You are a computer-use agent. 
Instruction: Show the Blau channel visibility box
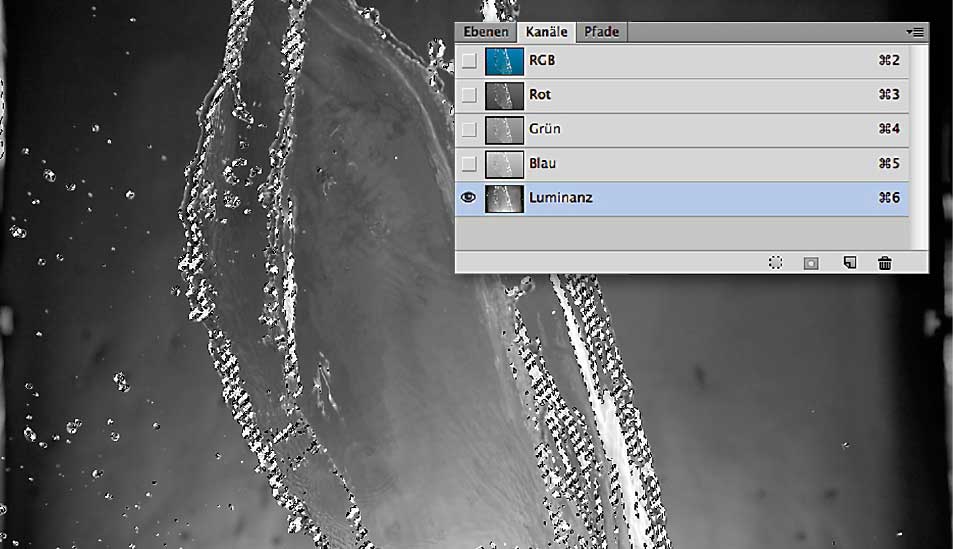pos(468,163)
